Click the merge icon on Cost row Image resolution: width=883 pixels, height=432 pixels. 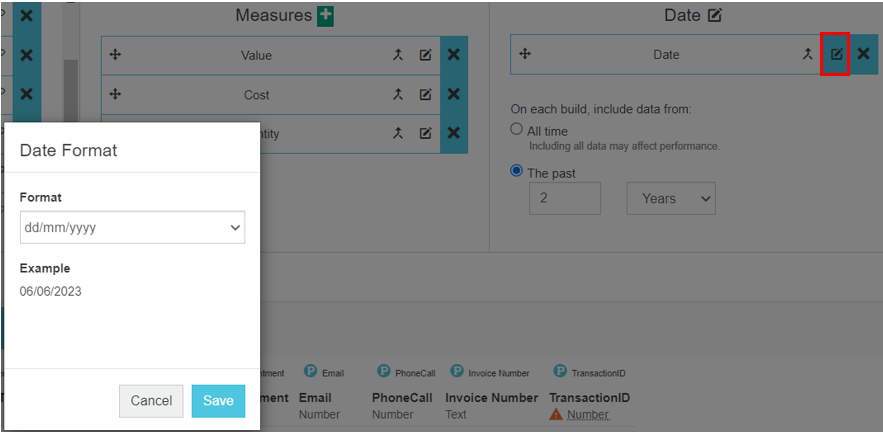click(397, 95)
